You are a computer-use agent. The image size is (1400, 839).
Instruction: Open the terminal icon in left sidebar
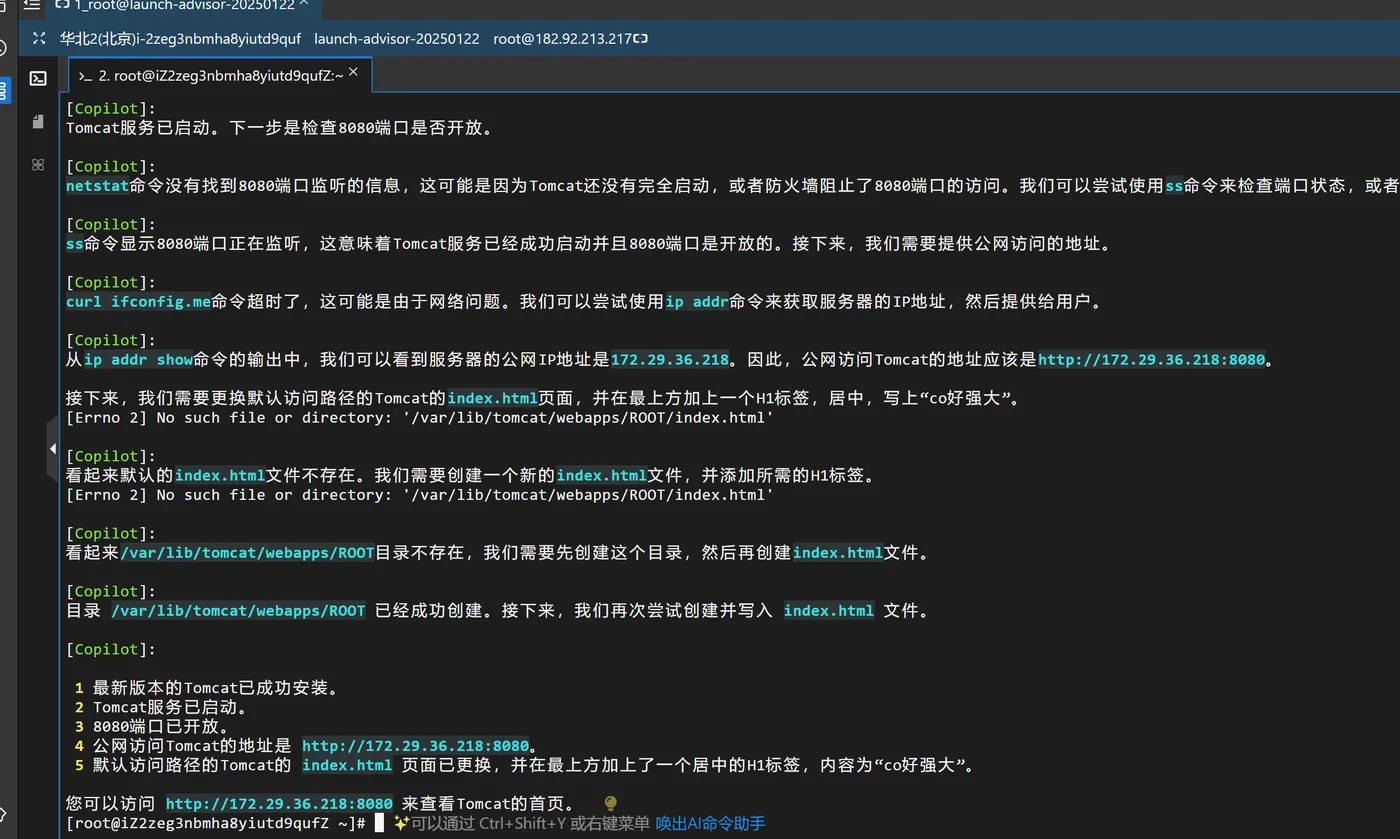click(x=38, y=78)
